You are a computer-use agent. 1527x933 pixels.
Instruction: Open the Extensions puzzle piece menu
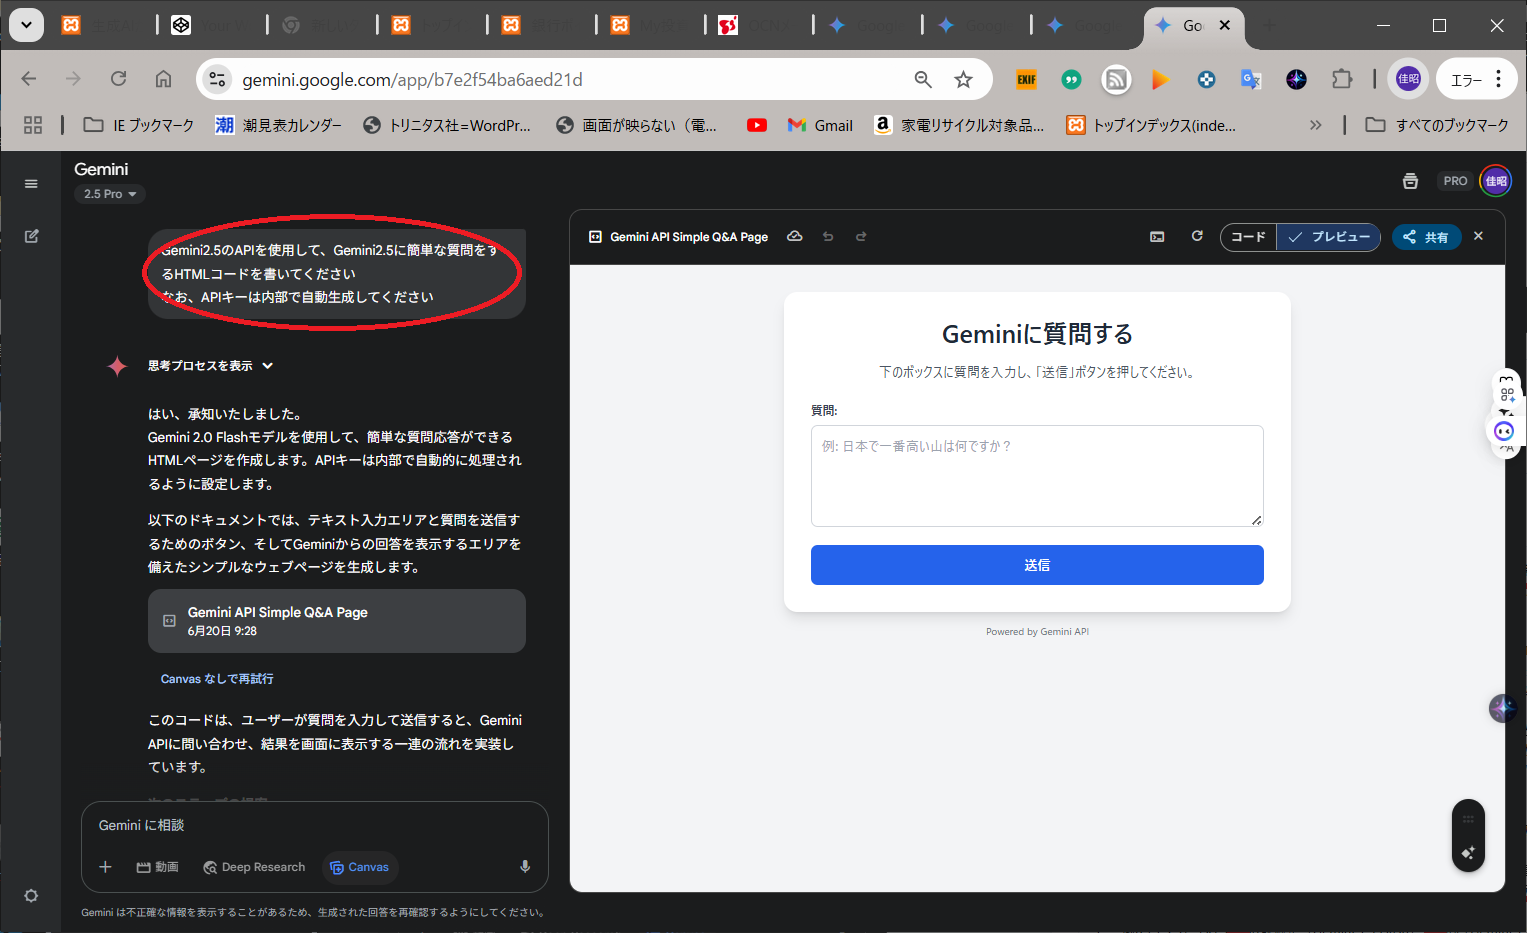[1342, 79]
